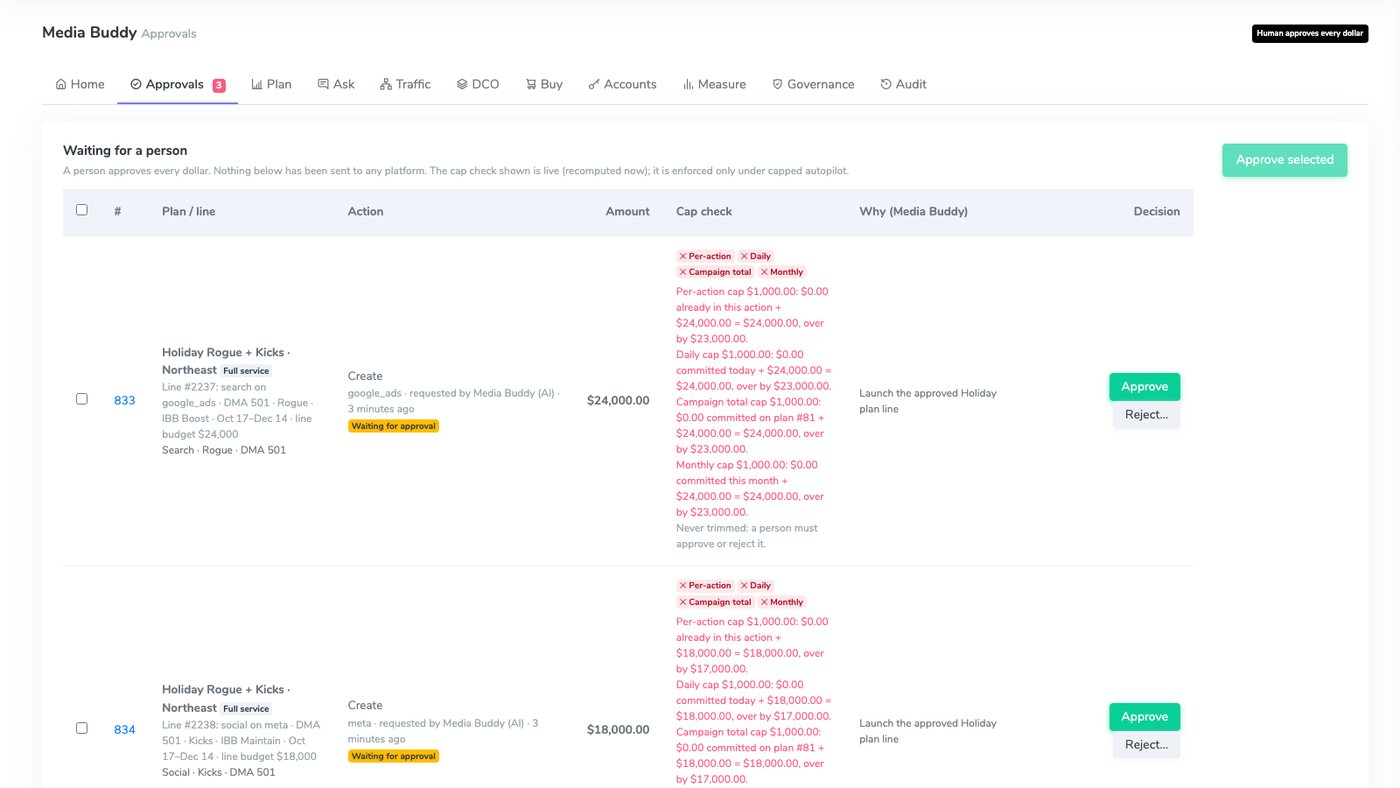
Task: Click the "Campaign total" cap tag in row 834
Action: 715,602
